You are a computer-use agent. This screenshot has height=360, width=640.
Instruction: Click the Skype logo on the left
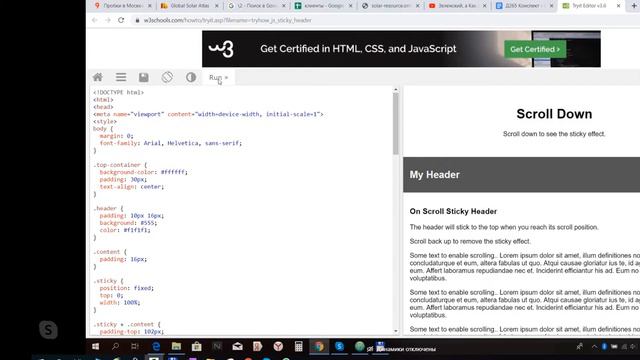pos(48,329)
